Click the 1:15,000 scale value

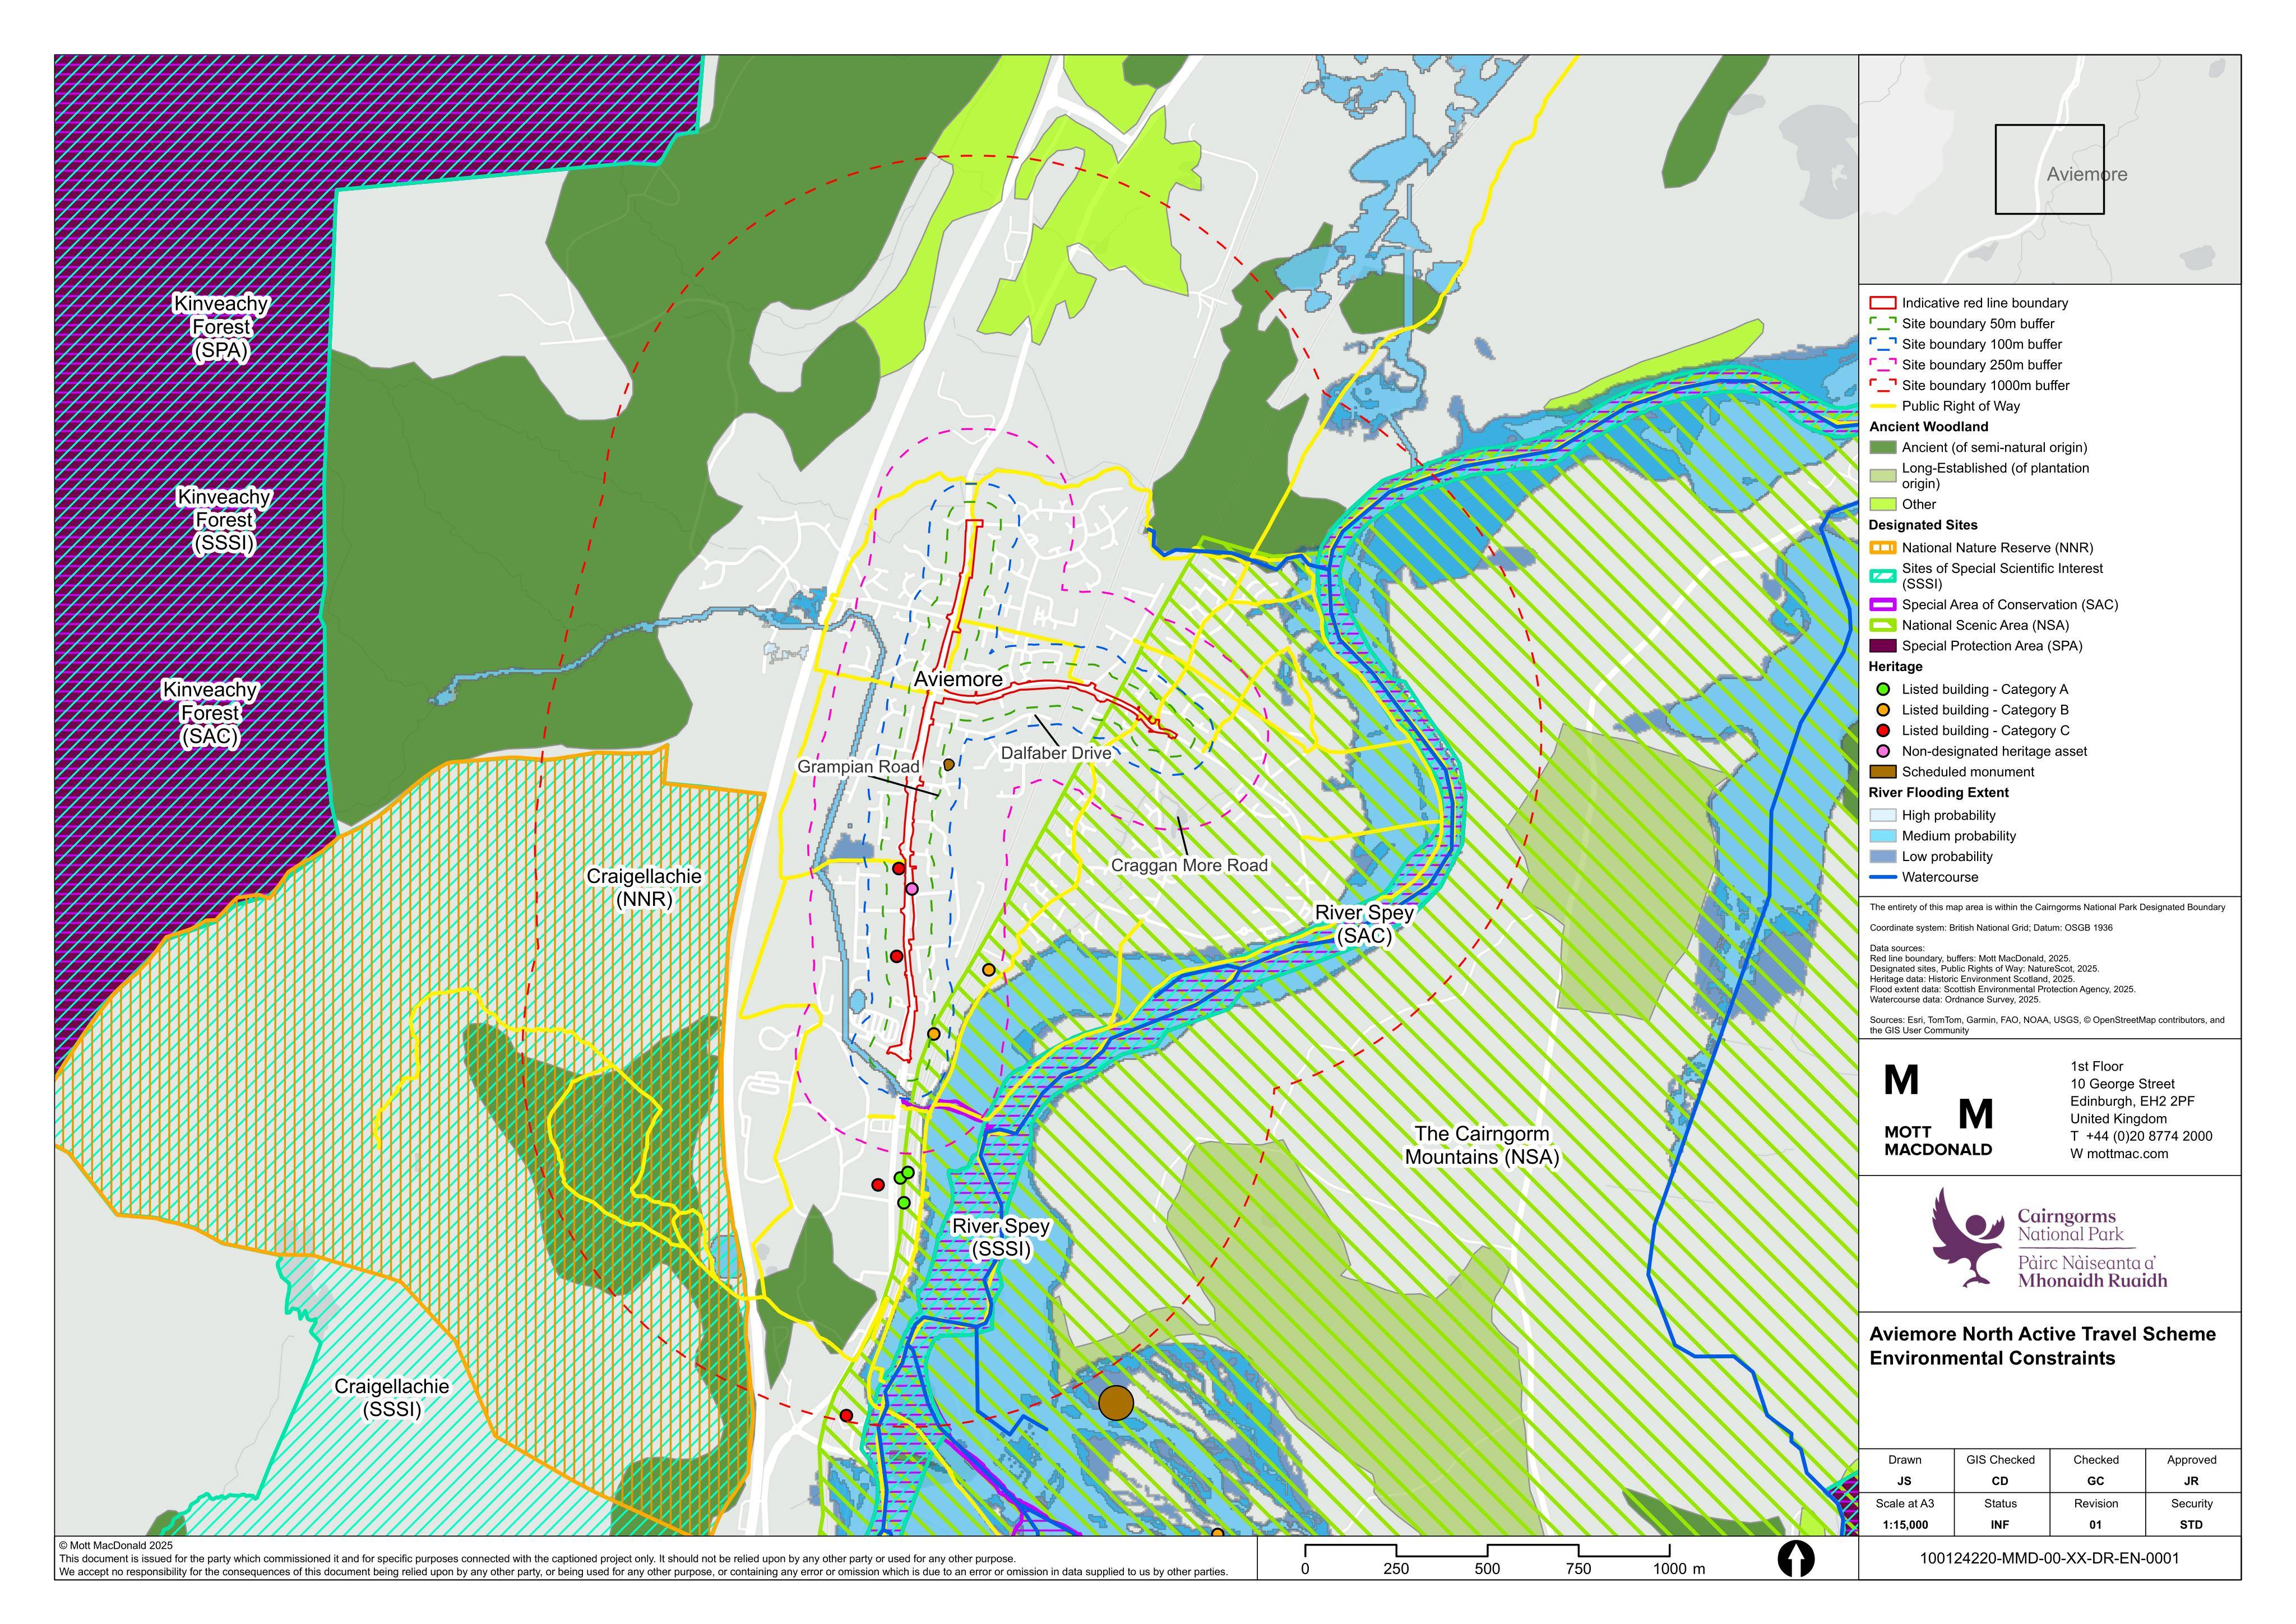click(x=1904, y=1525)
